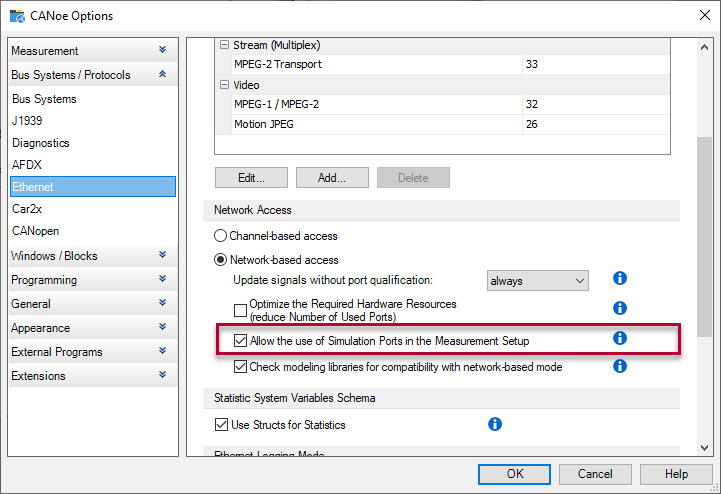The height and width of the screenshot is (494, 721).
Task: Open the Diagnostics options page
Action: (40, 143)
